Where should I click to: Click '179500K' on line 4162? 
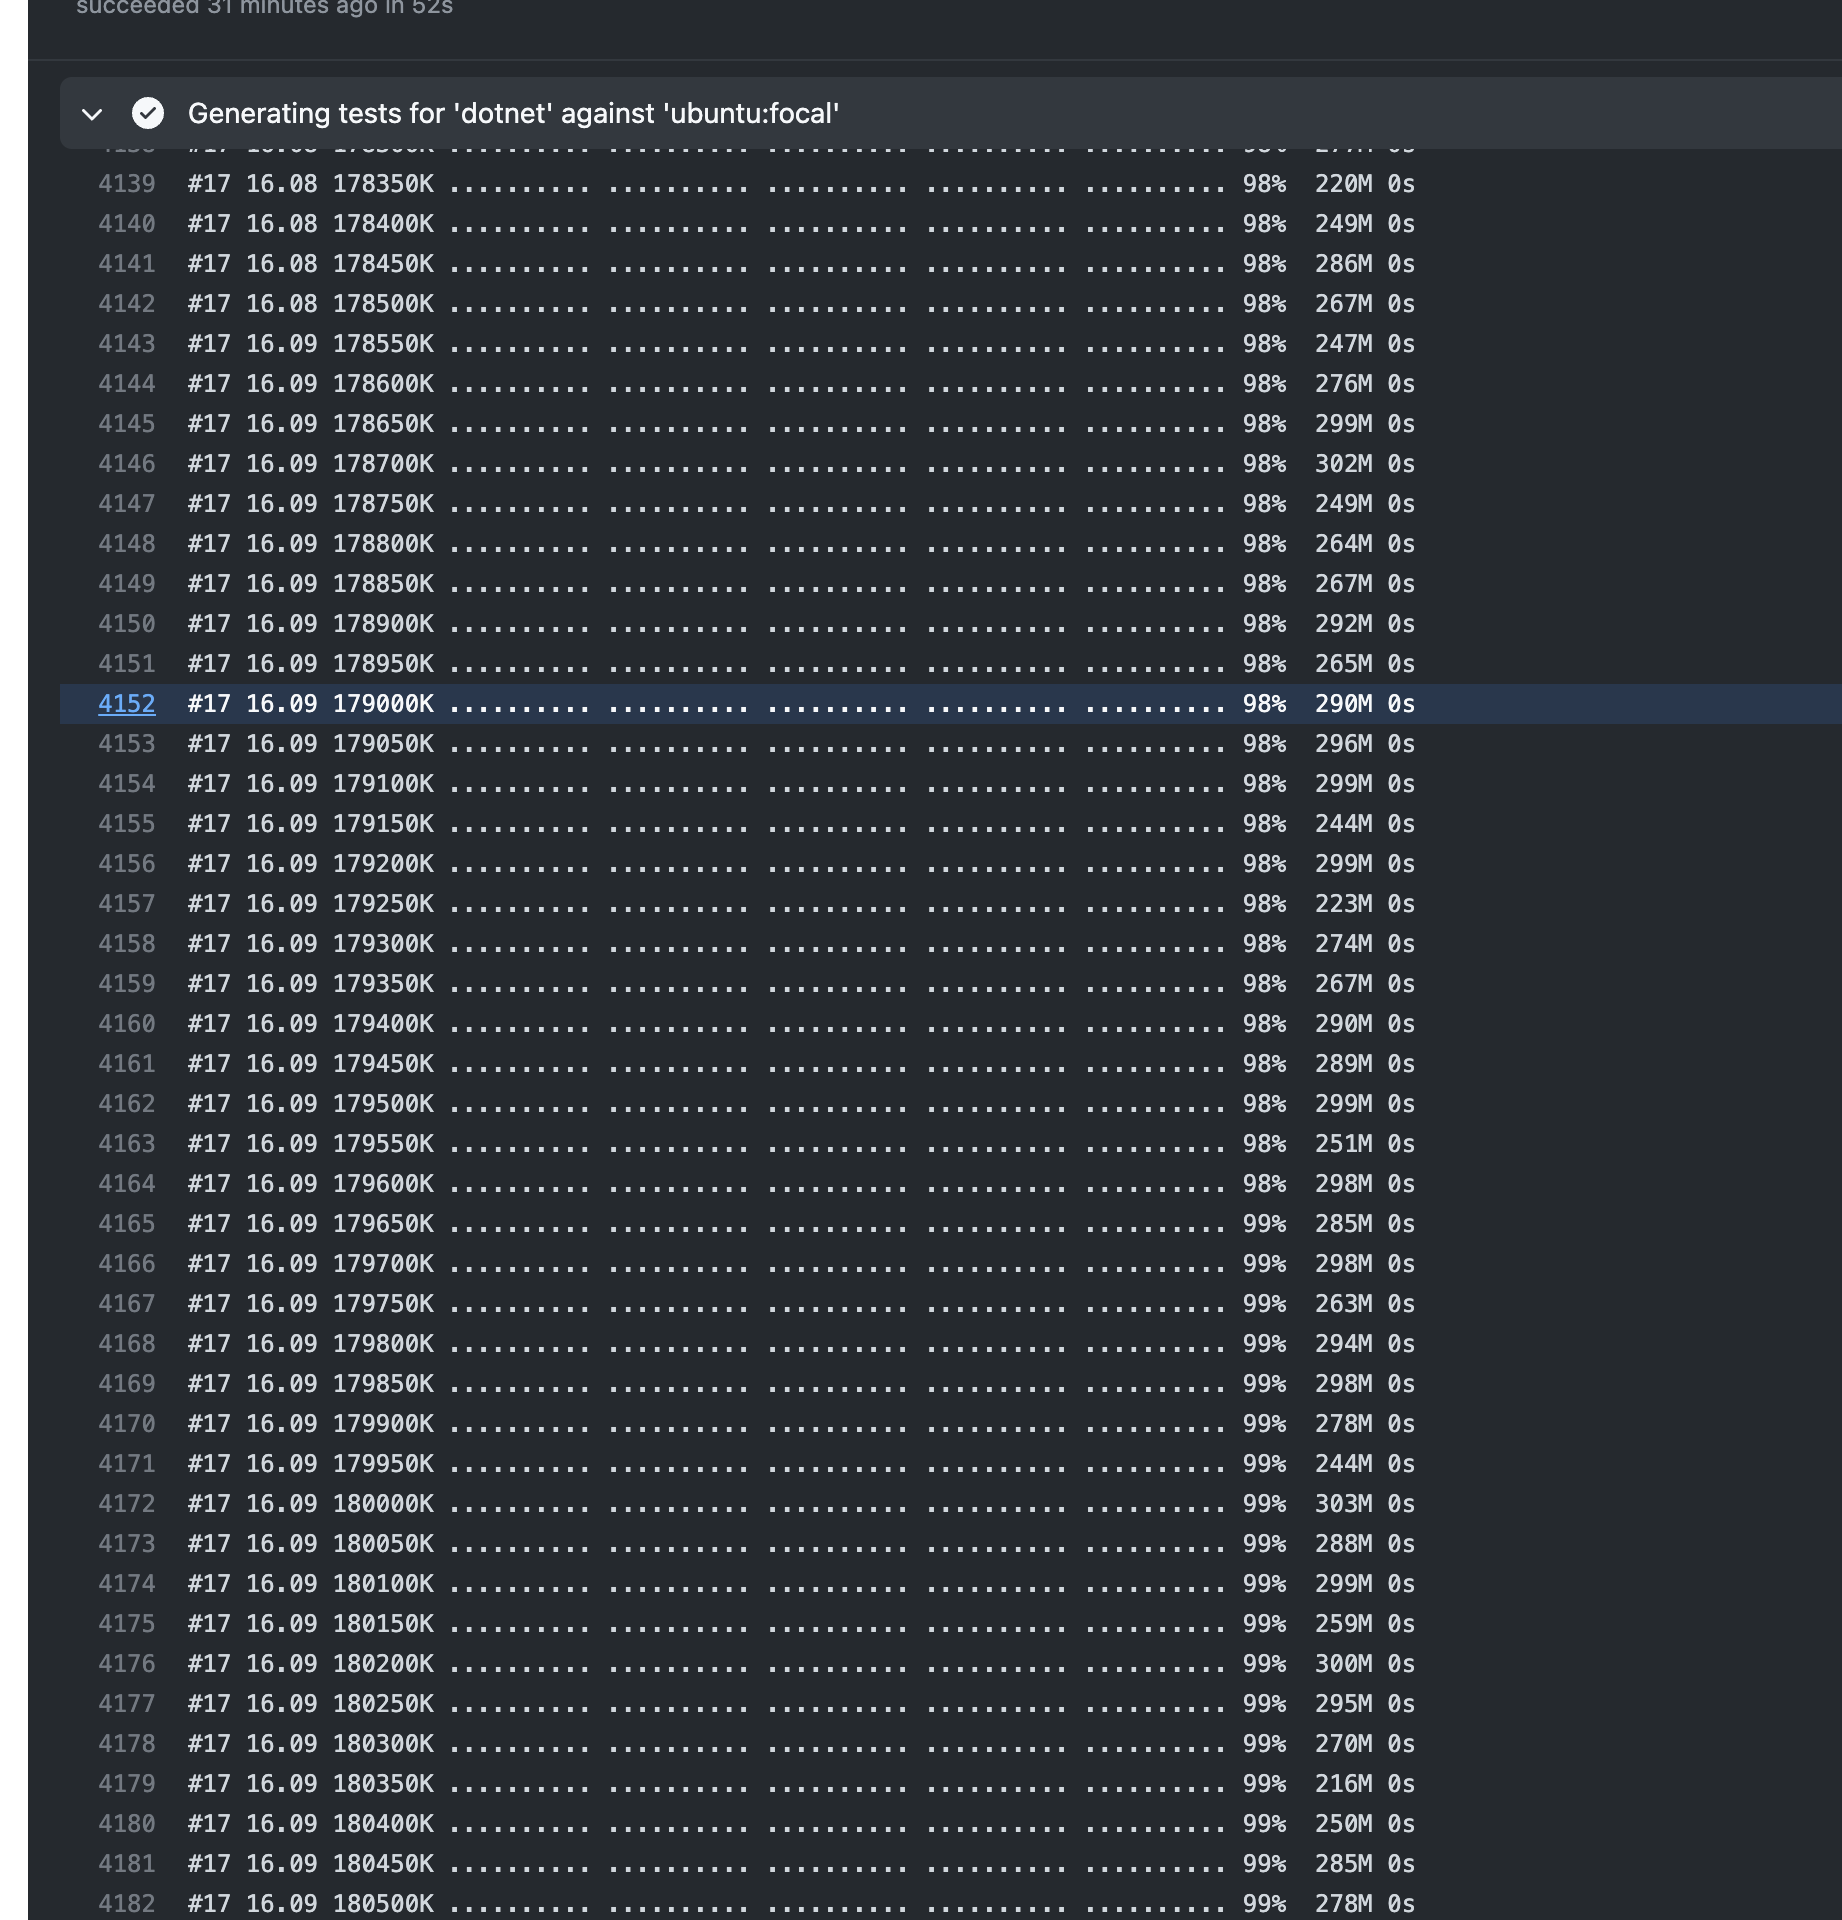point(383,1104)
